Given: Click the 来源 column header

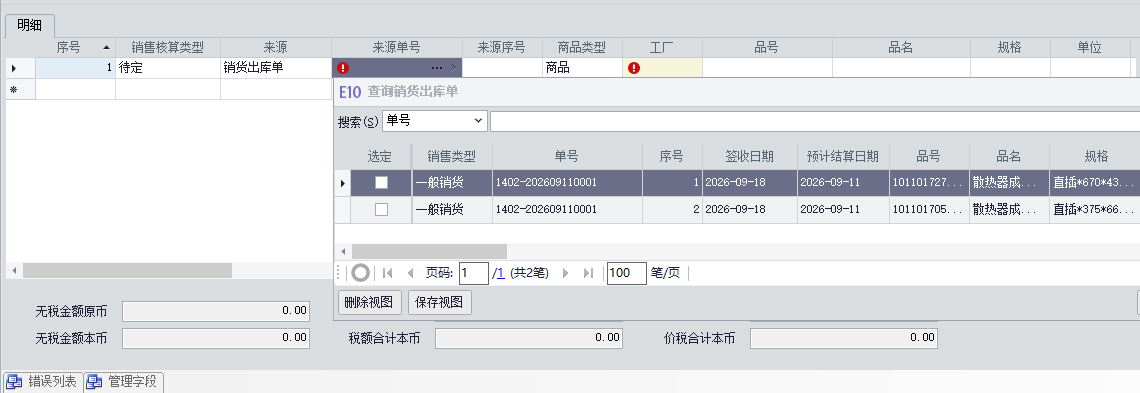Looking at the screenshot, I should tap(276, 47).
